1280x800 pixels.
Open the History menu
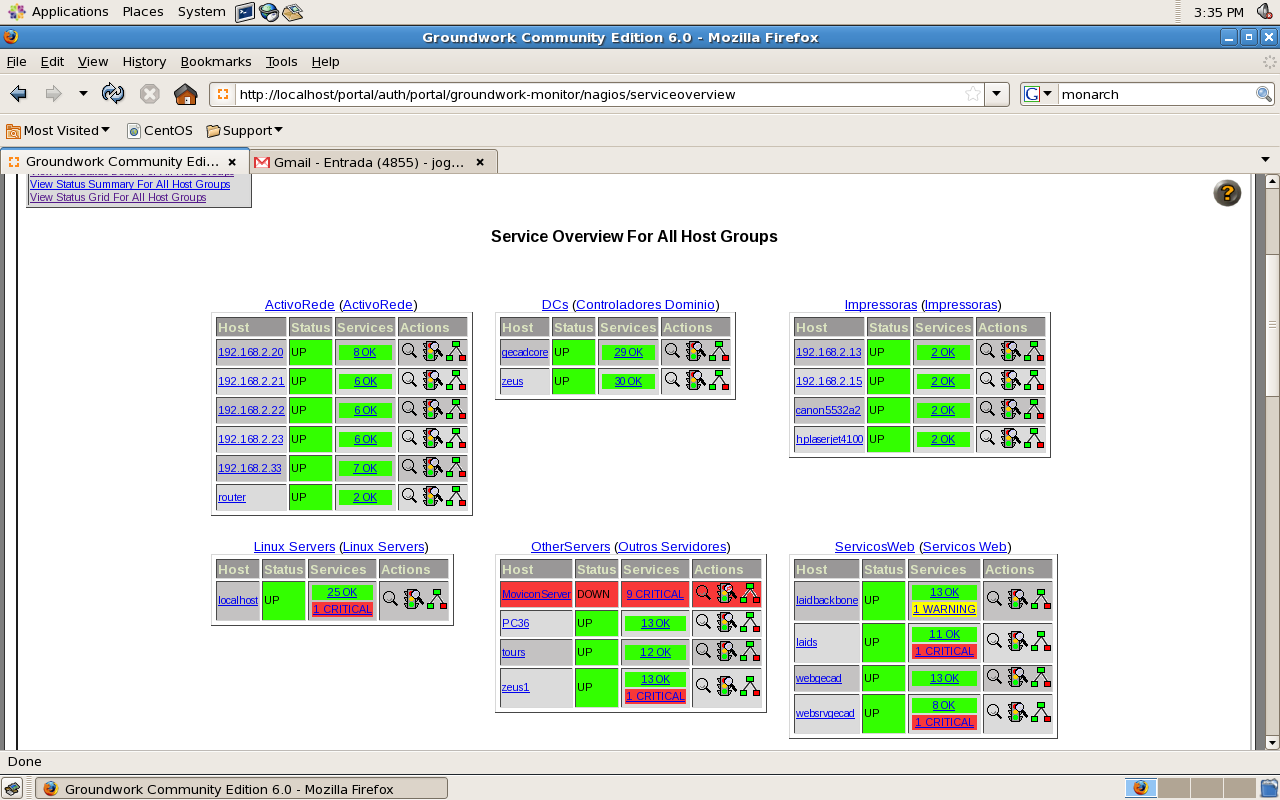click(144, 61)
